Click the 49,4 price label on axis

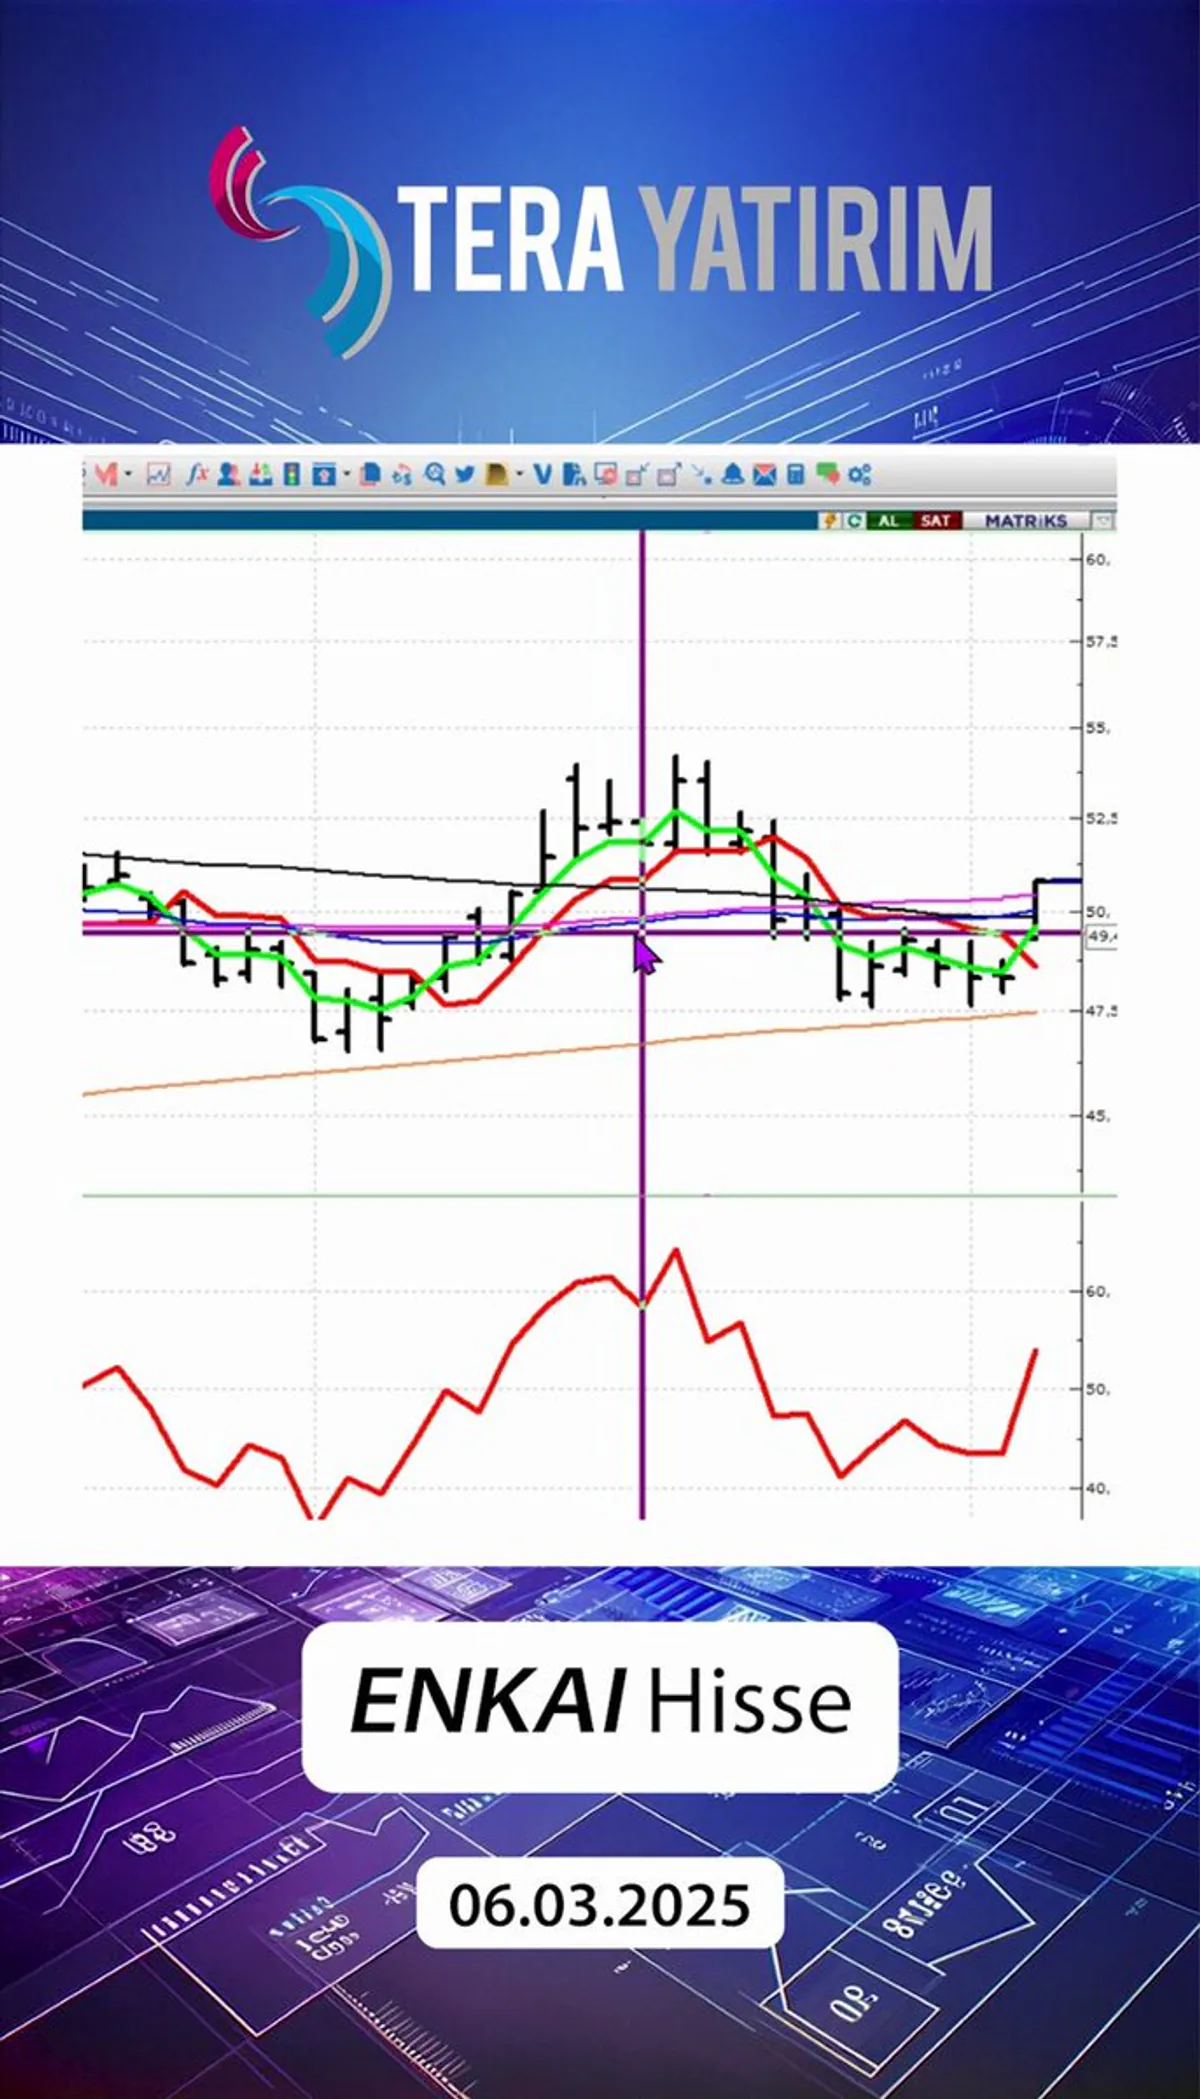(1101, 936)
